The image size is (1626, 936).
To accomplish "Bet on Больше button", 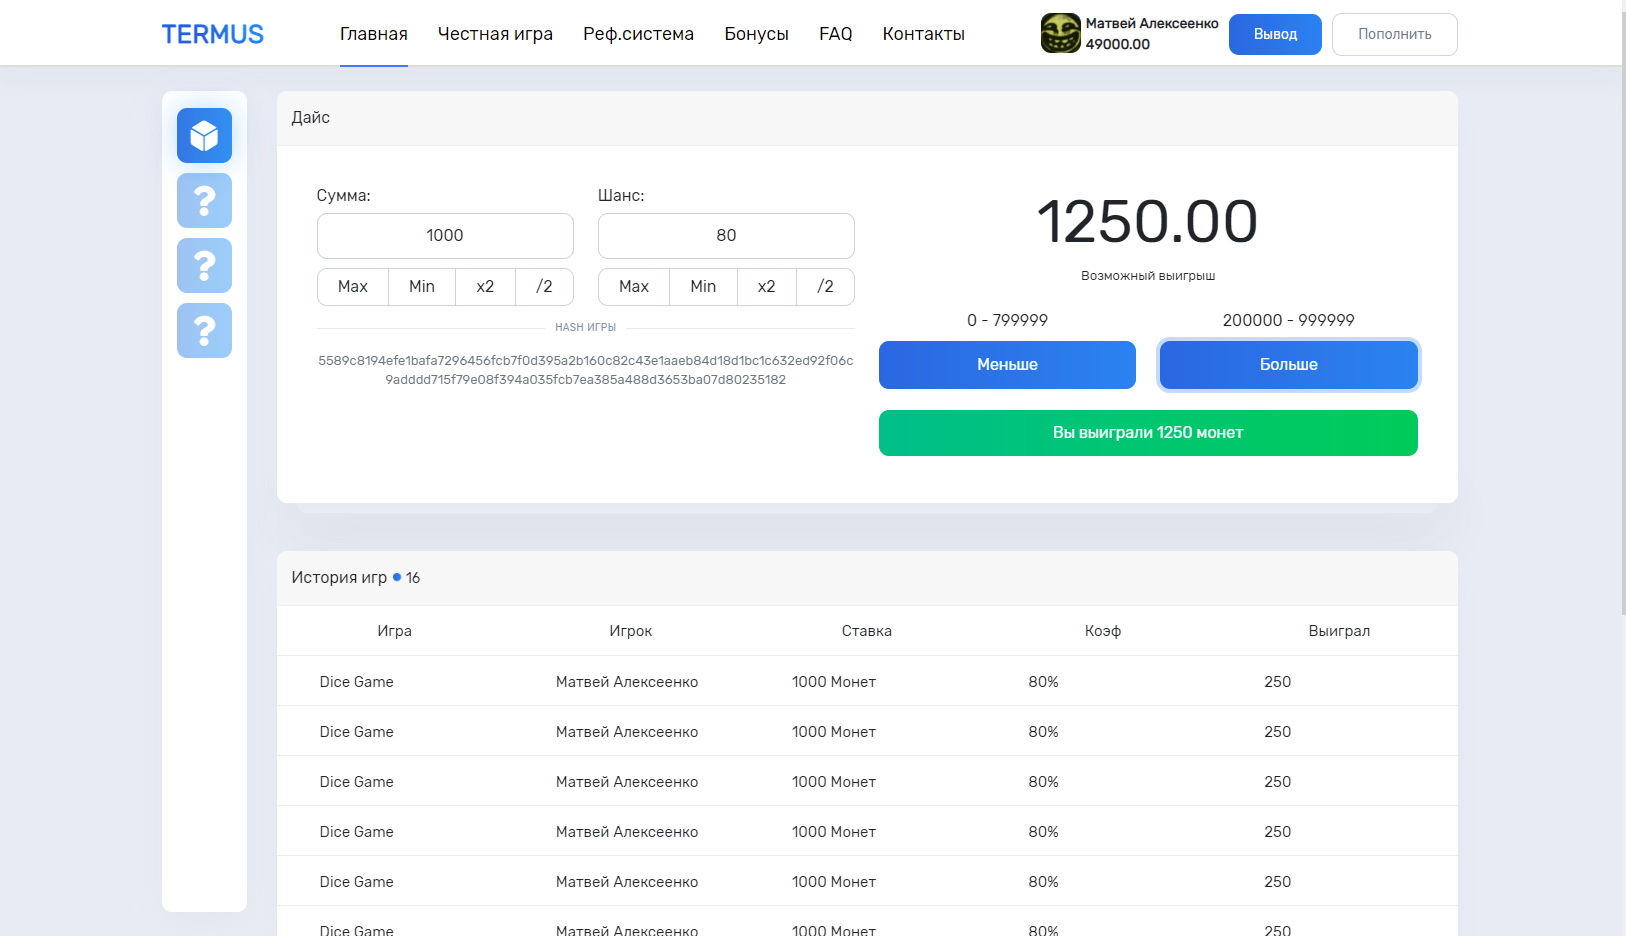I will coord(1288,365).
